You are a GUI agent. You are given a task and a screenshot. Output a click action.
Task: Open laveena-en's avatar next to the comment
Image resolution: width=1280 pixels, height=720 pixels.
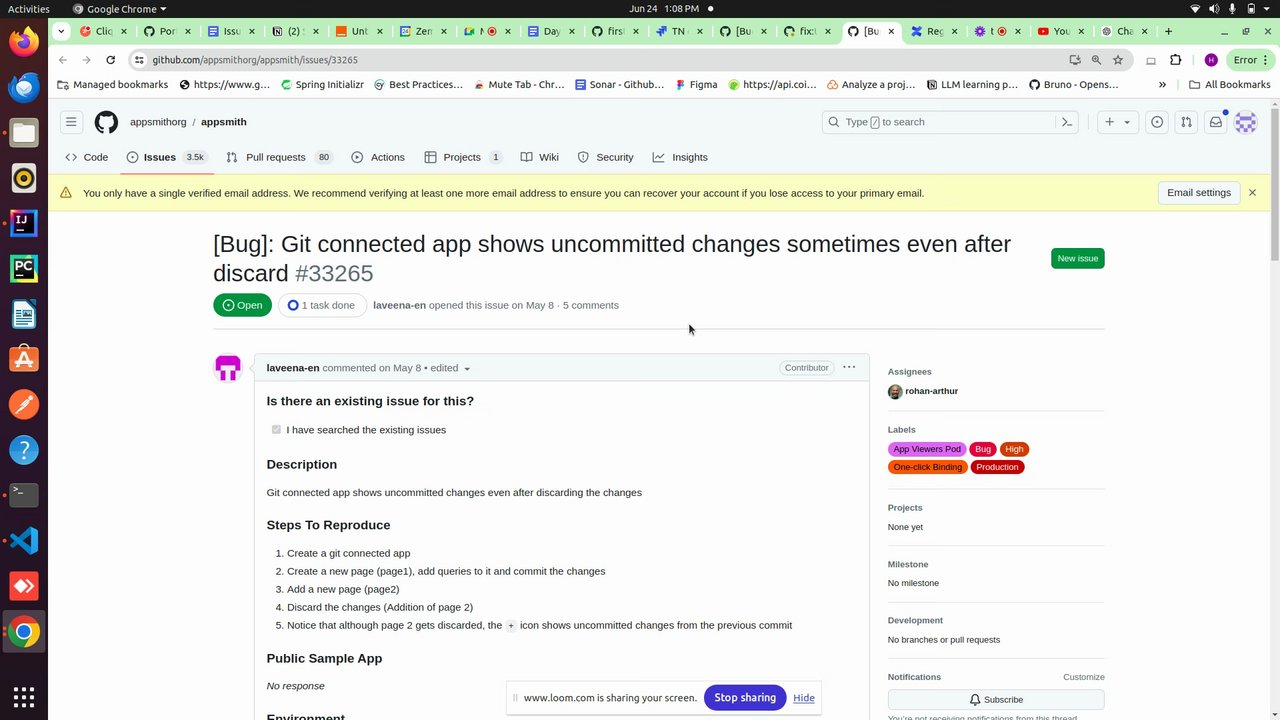click(x=228, y=368)
